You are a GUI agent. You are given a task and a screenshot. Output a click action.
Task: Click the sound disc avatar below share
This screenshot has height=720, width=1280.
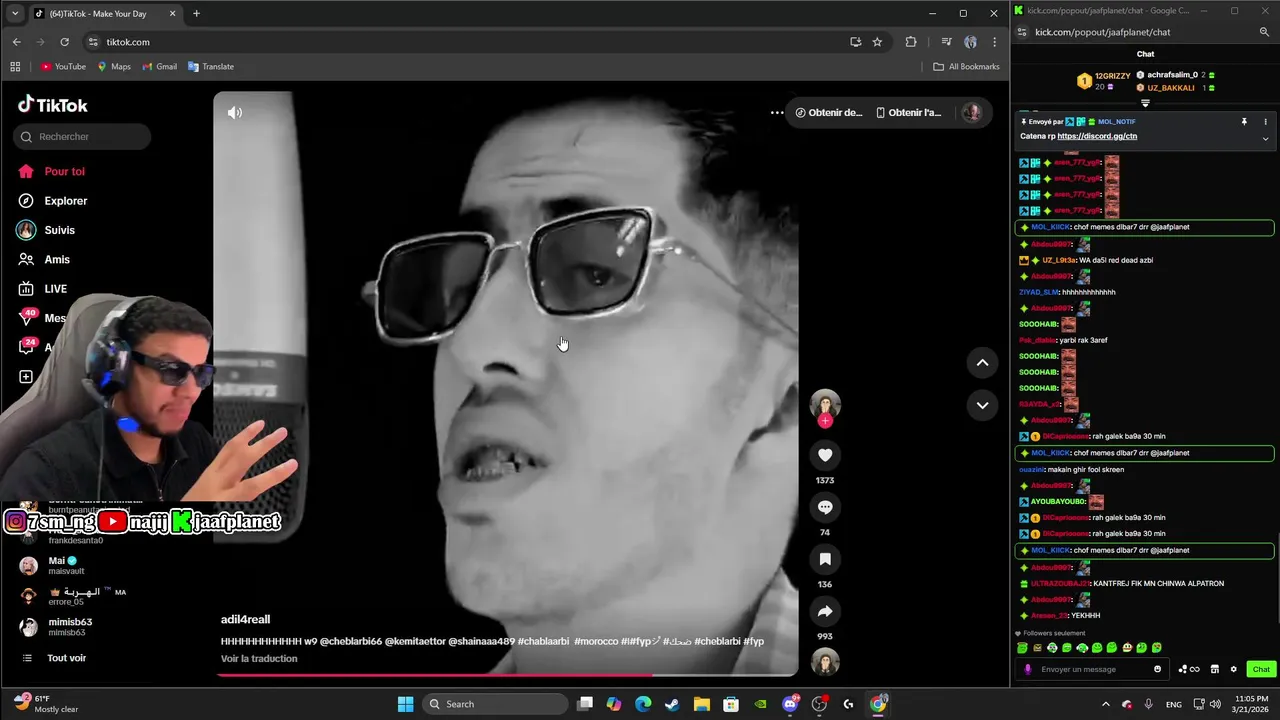(x=825, y=662)
